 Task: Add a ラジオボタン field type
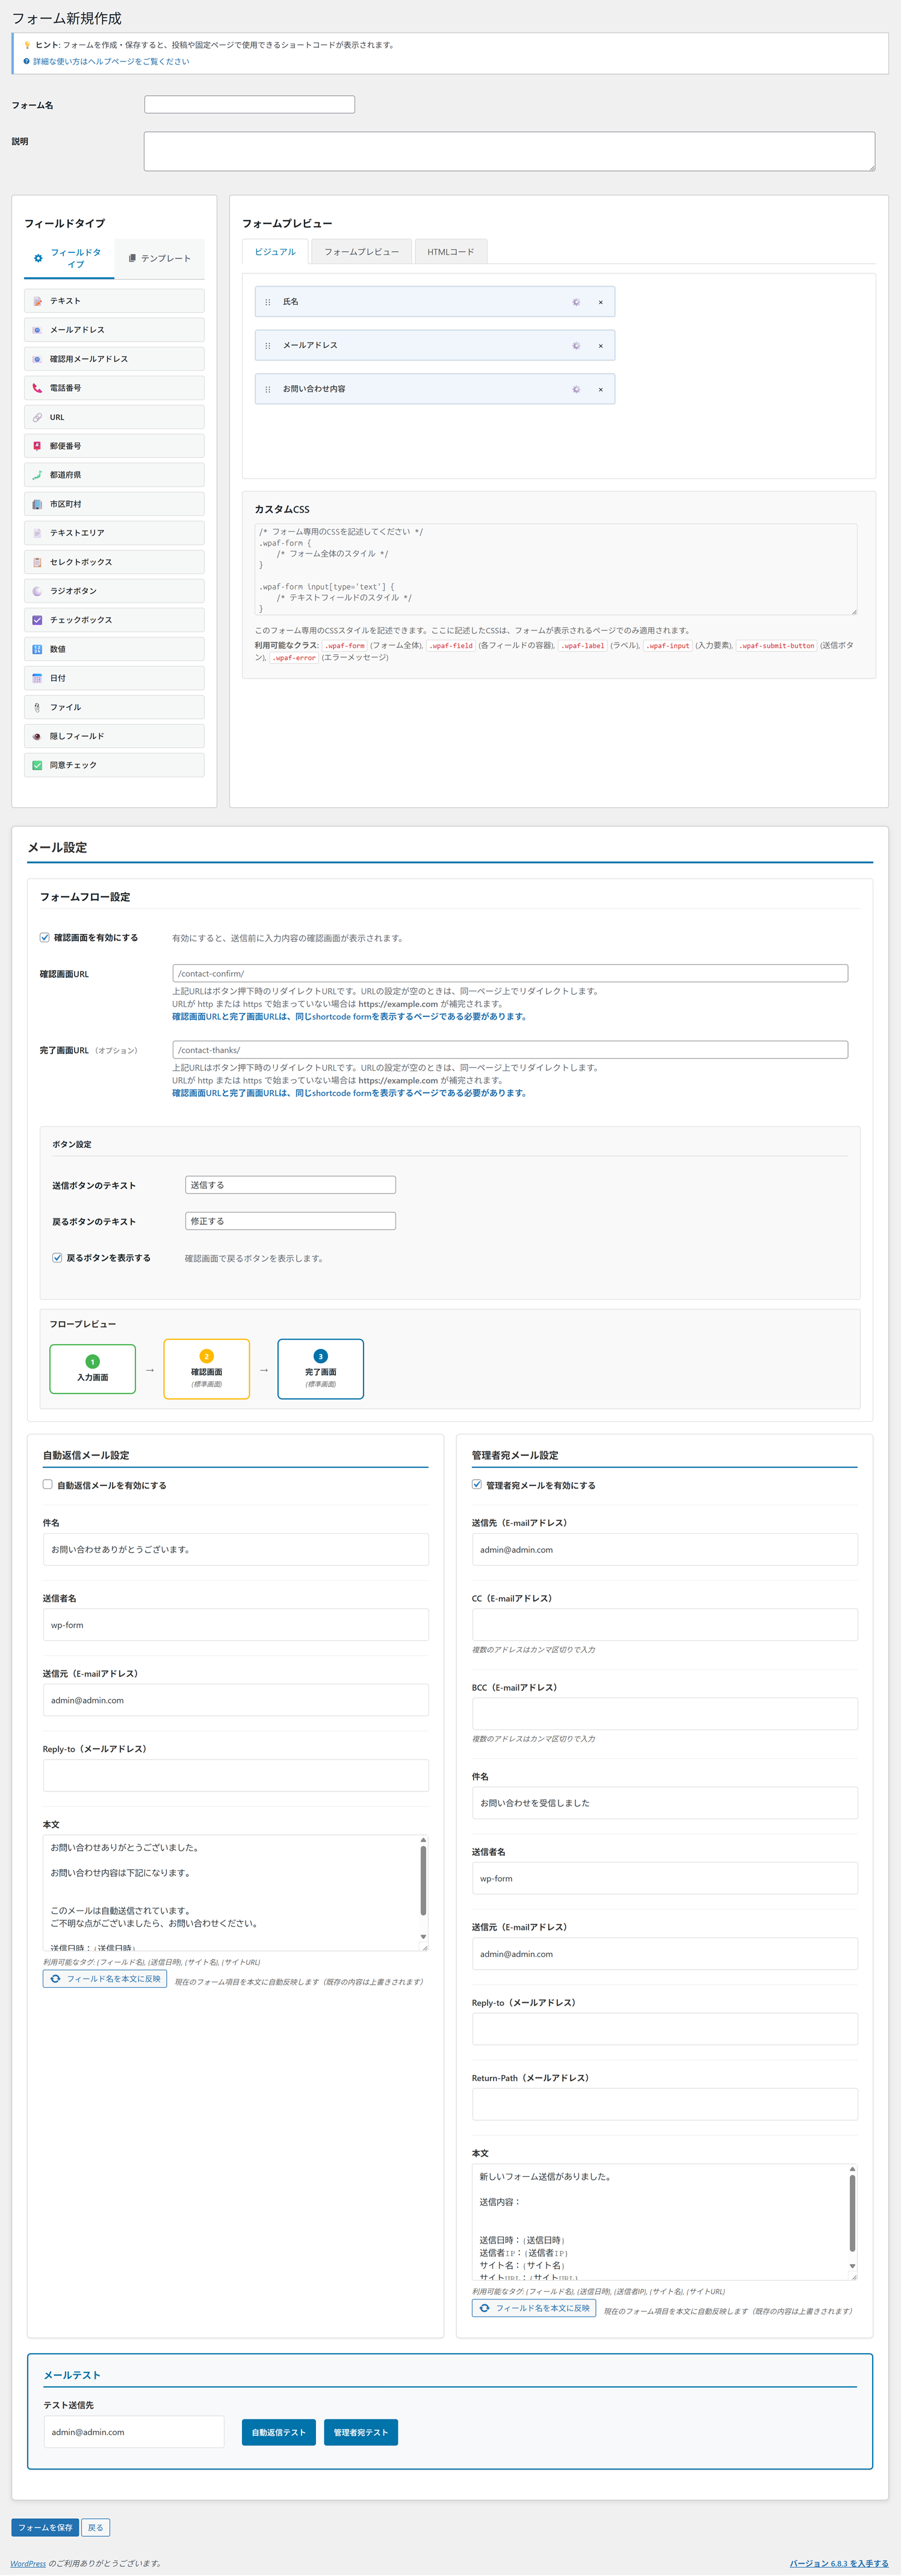pos(114,591)
